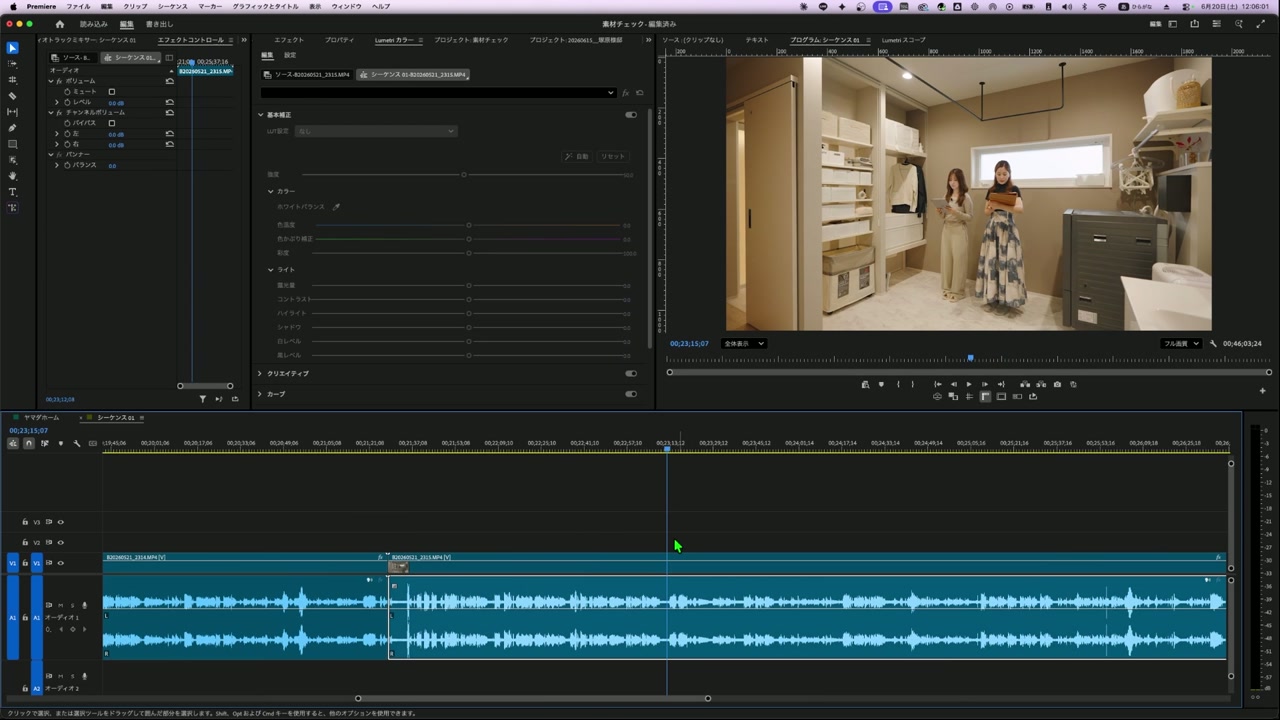Image resolution: width=1280 pixels, height=720 pixels.
Task: Go to Out point in Program Monitor
Action: click(1000, 384)
